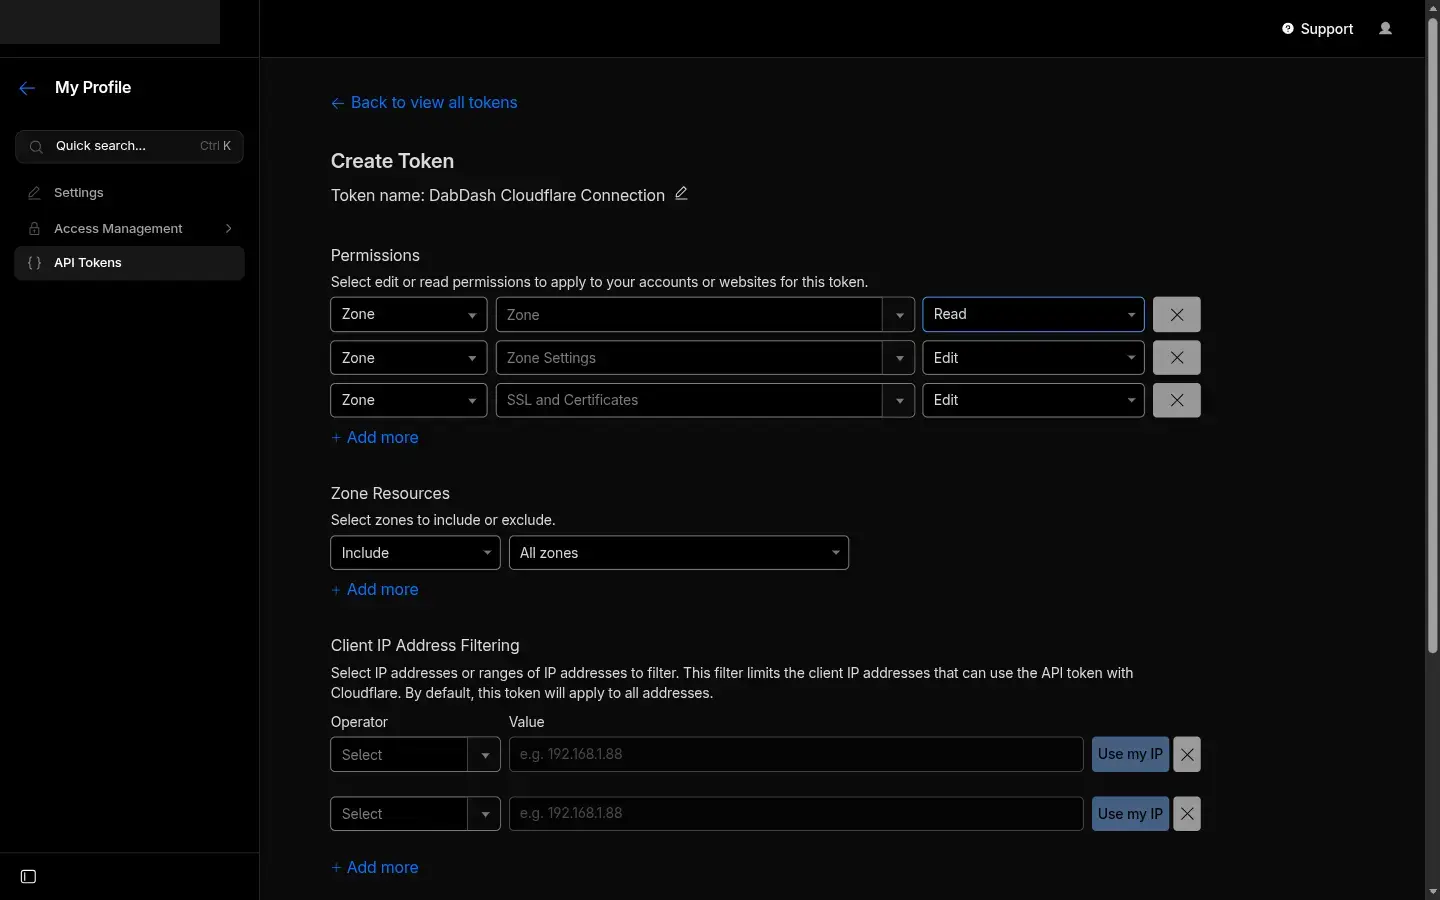The width and height of the screenshot is (1440, 900).
Task: Select API Tokens in the sidebar
Action: point(87,263)
